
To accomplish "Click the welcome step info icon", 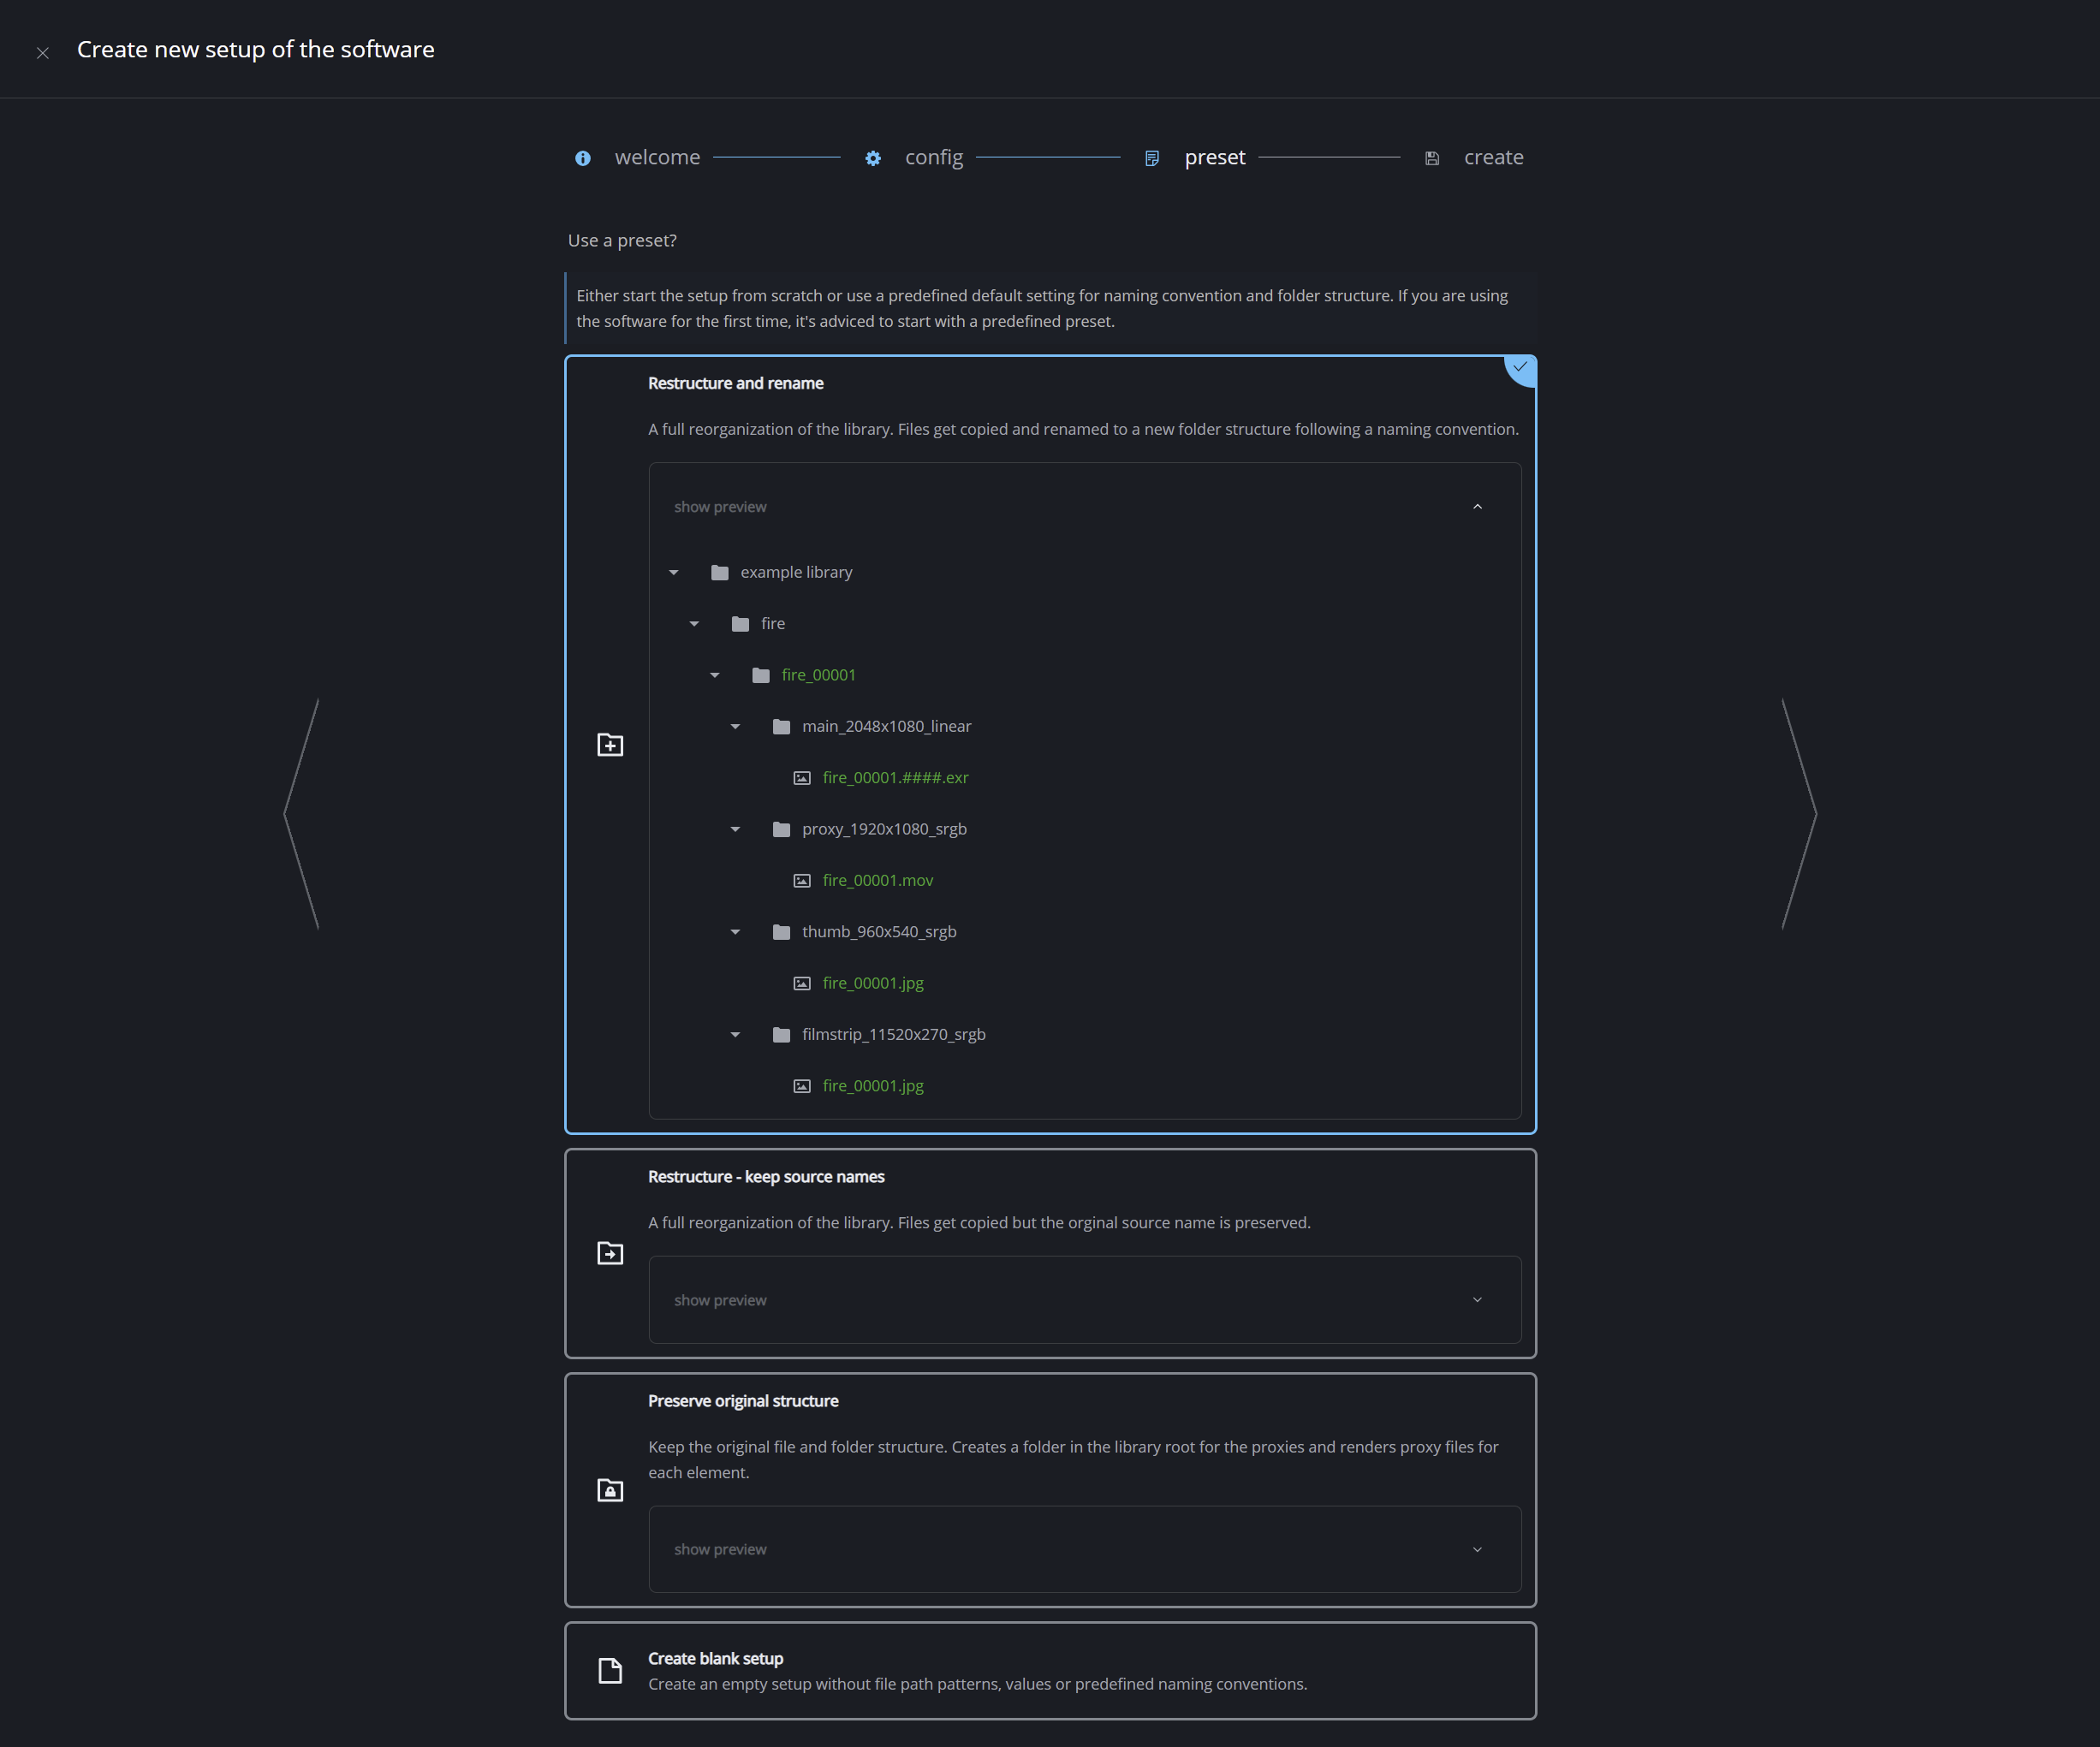I will [583, 158].
